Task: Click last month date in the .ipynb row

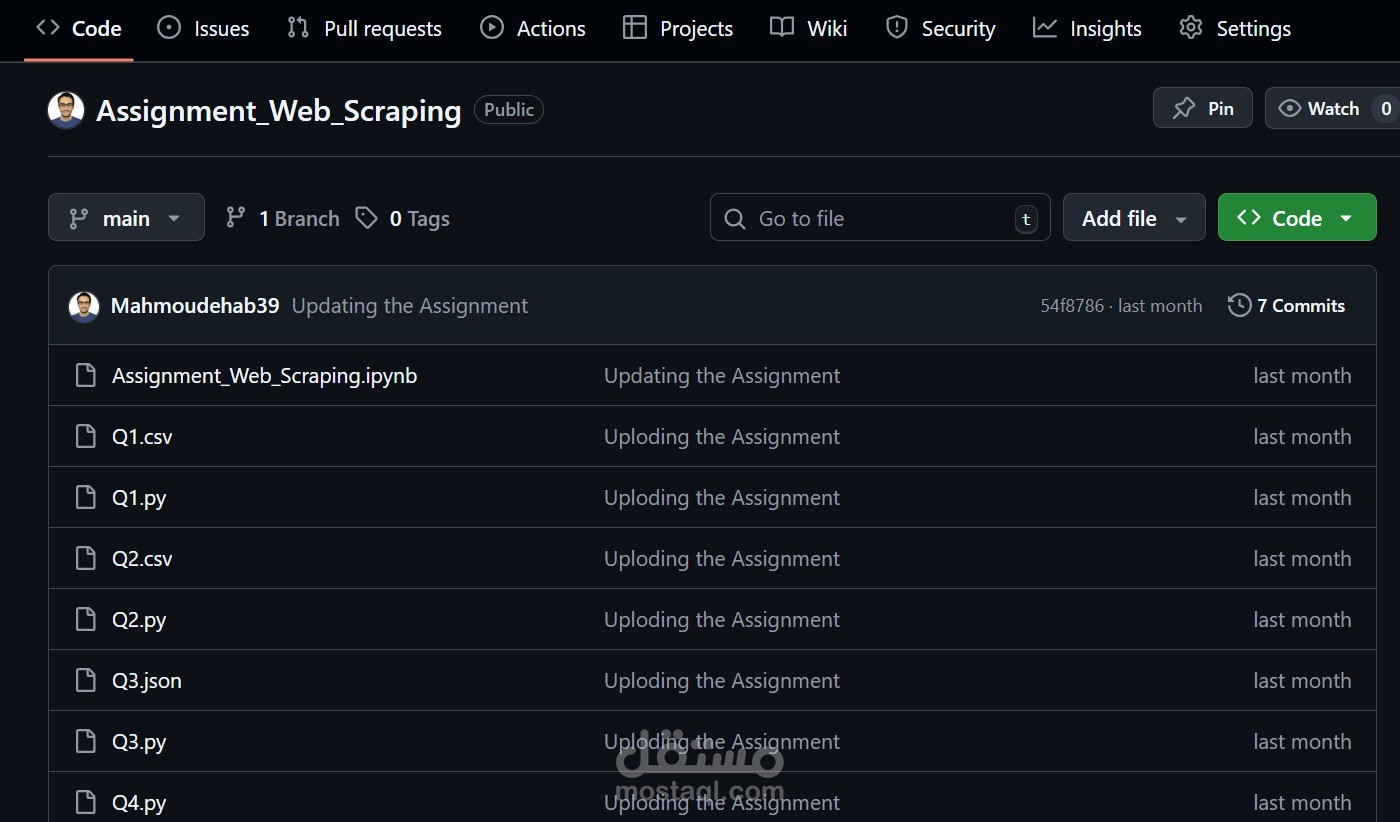Action: (1302, 376)
